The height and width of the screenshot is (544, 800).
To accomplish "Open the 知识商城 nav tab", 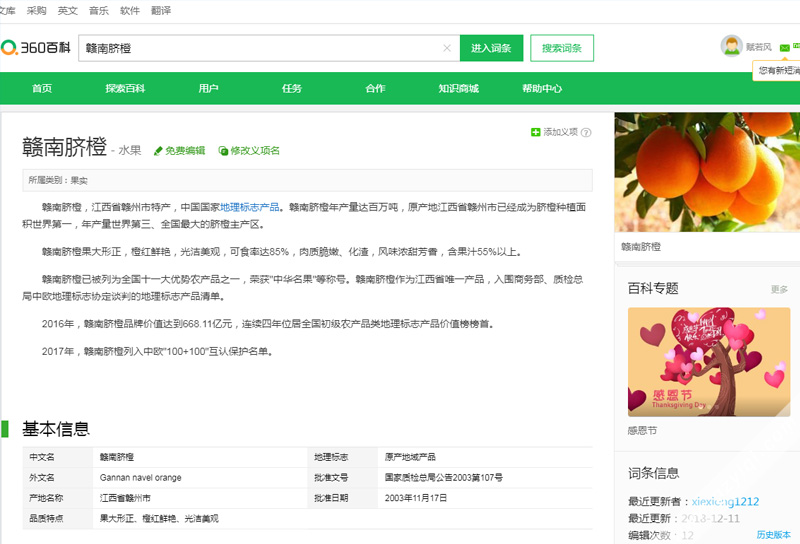I will (459, 88).
